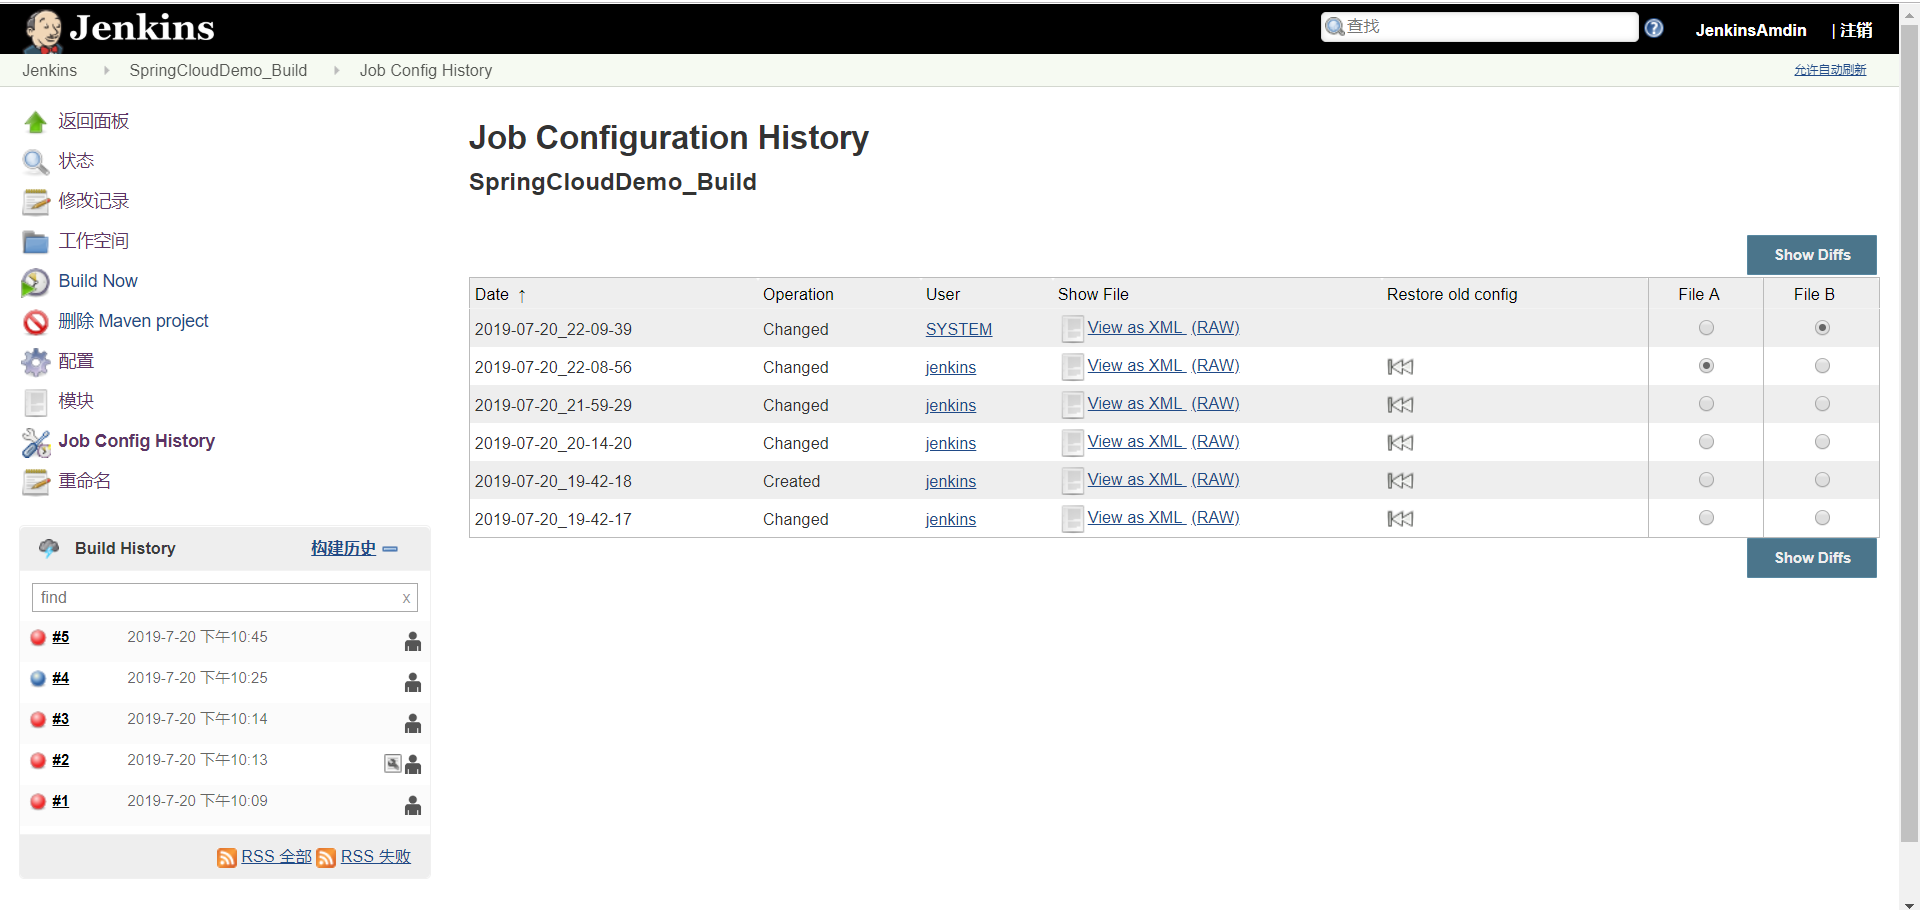Select File B radio for 2019-07-20_22-09-39
This screenshot has height=910, width=1920.
pos(1822,328)
